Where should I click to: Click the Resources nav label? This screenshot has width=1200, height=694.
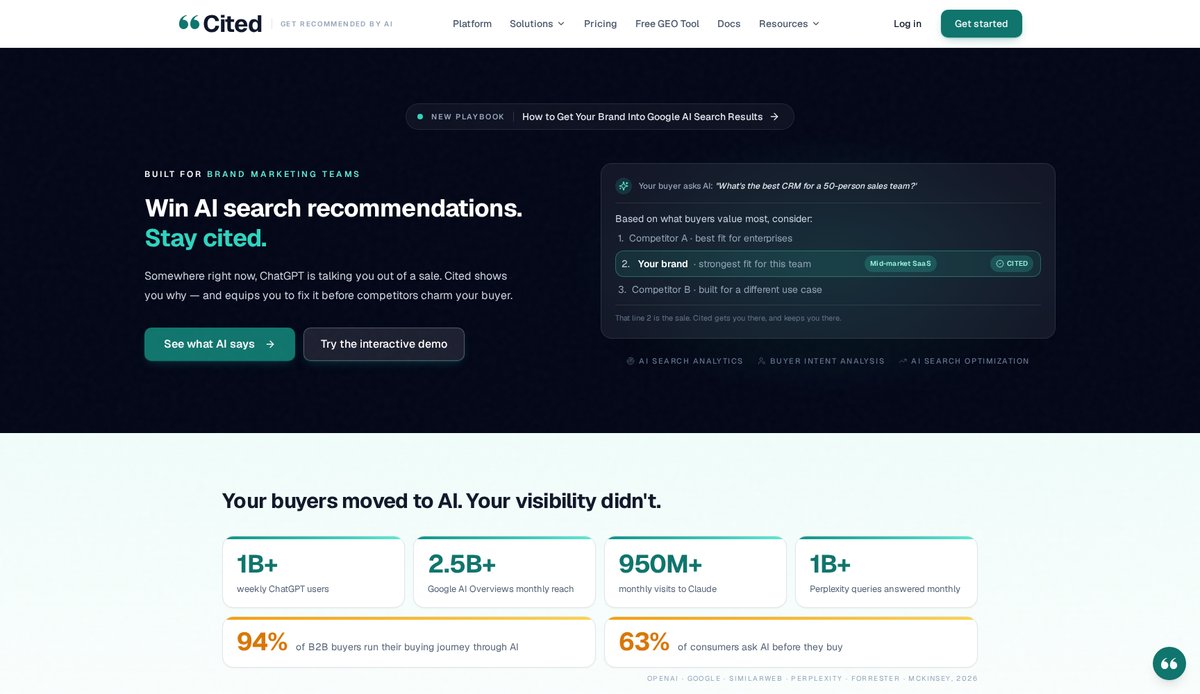point(783,24)
